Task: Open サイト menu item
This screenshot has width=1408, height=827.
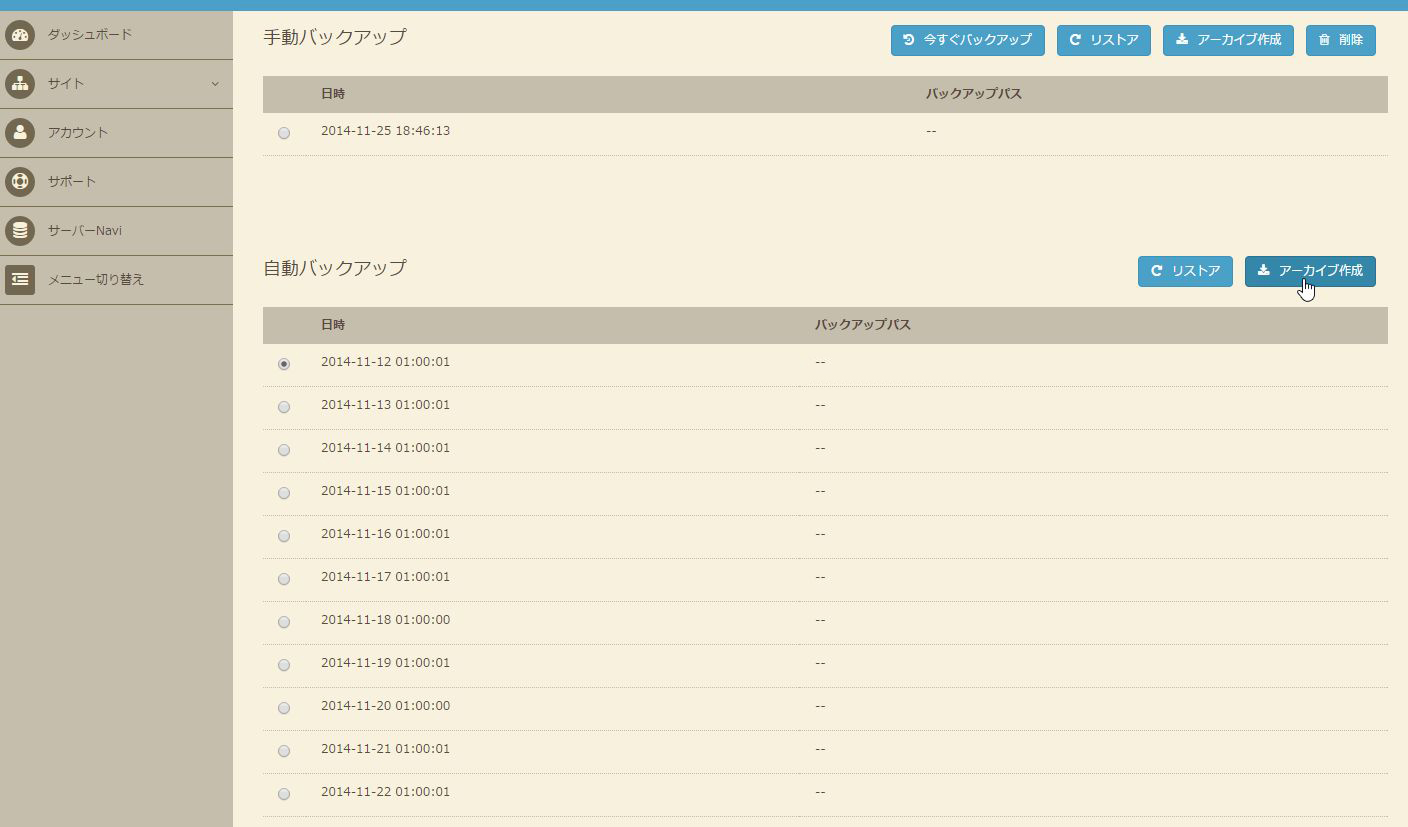Action: pyautogui.click(x=116, y=84)
